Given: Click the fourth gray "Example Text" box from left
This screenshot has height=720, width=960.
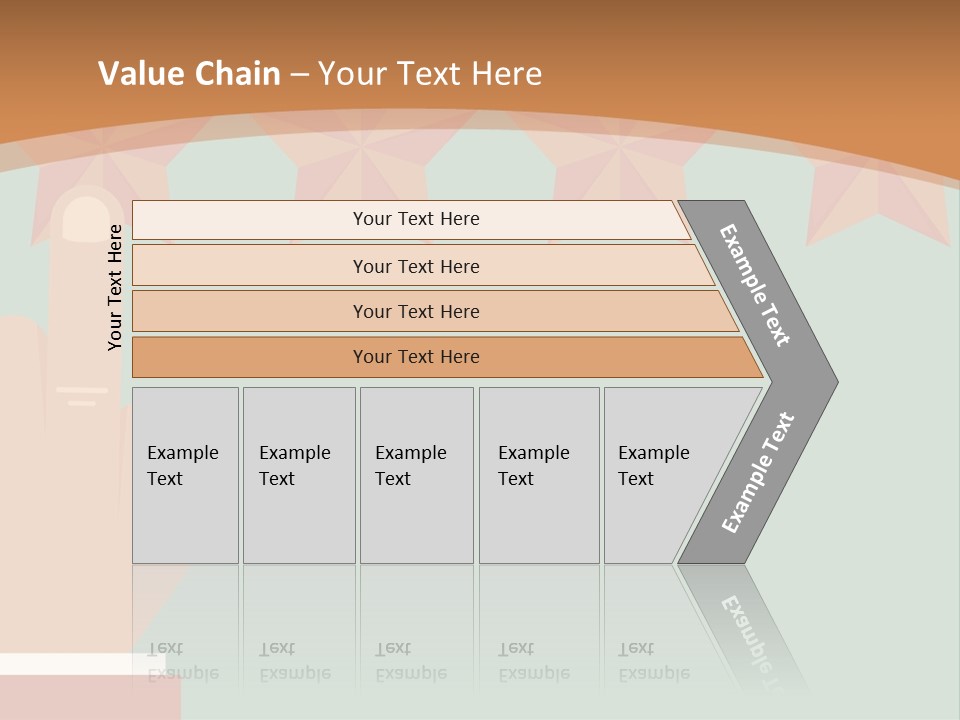Looking at the screenshot, I should click(539, 474).
